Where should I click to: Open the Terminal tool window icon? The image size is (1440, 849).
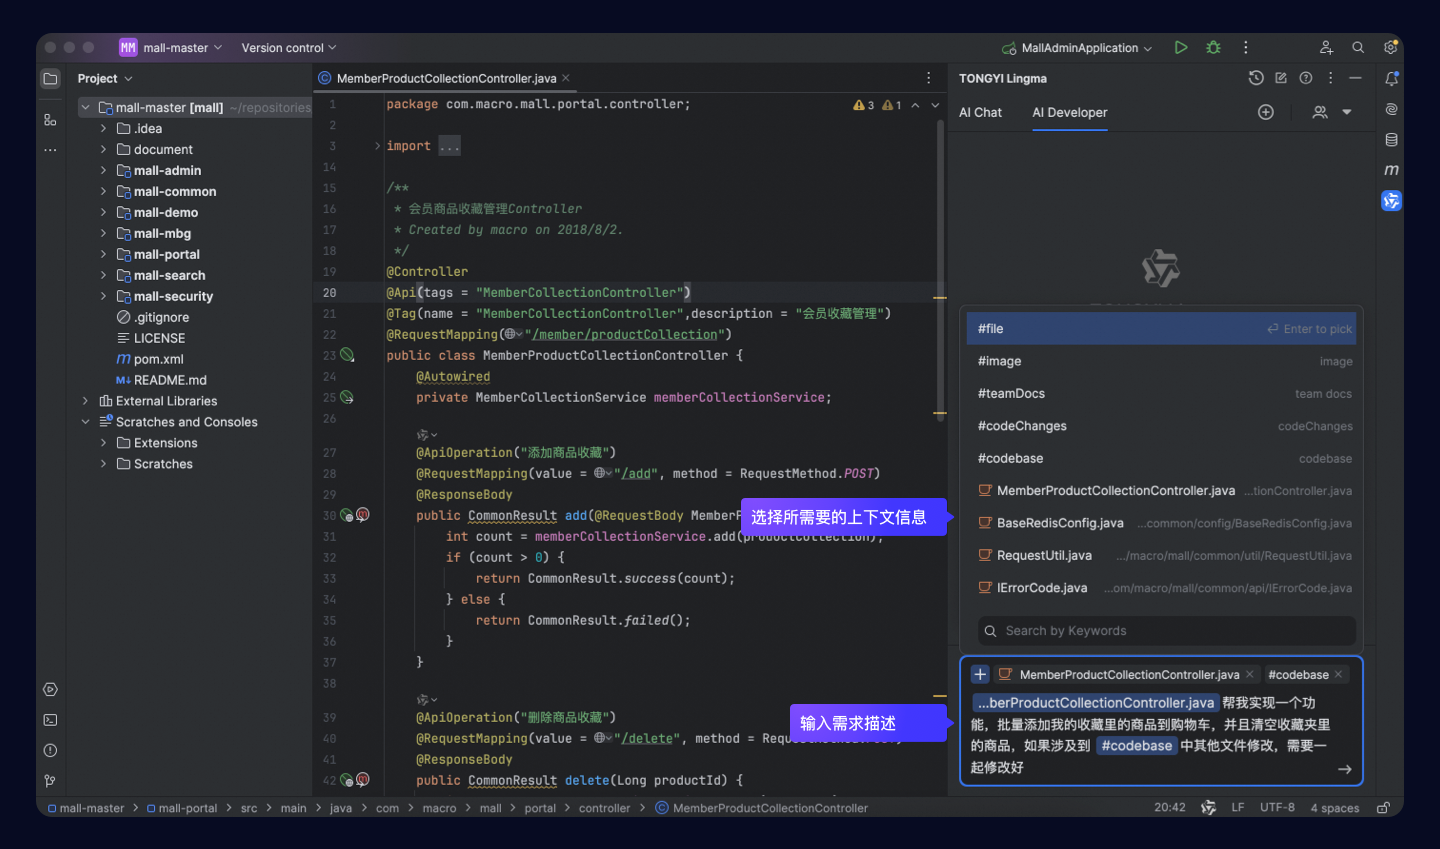[50, 720]
